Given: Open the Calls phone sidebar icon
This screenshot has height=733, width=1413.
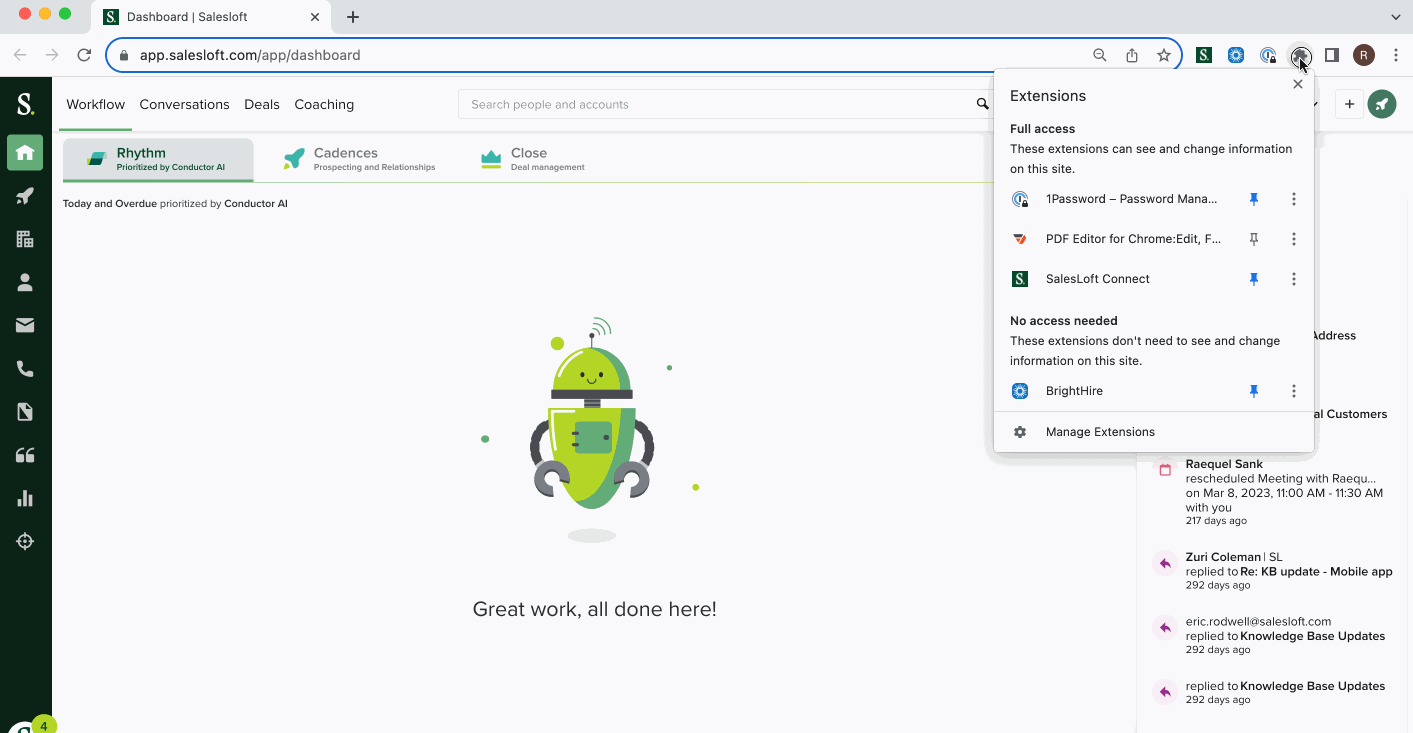Looking at the screenshot, I should pos(25,369).
